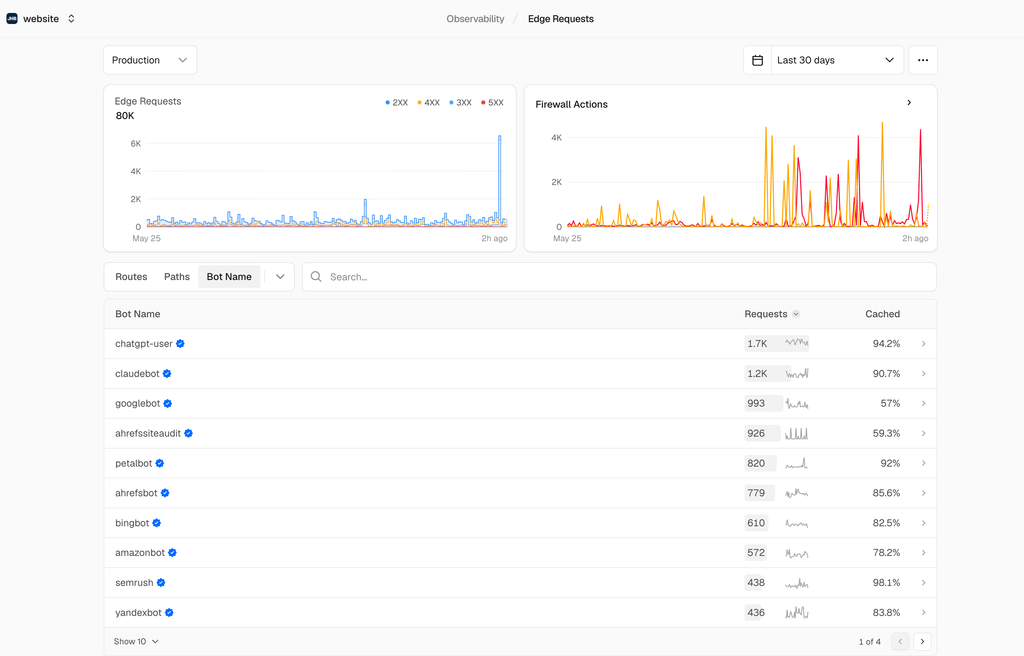Toggle the 5XX legend series

tap(492, 103)
